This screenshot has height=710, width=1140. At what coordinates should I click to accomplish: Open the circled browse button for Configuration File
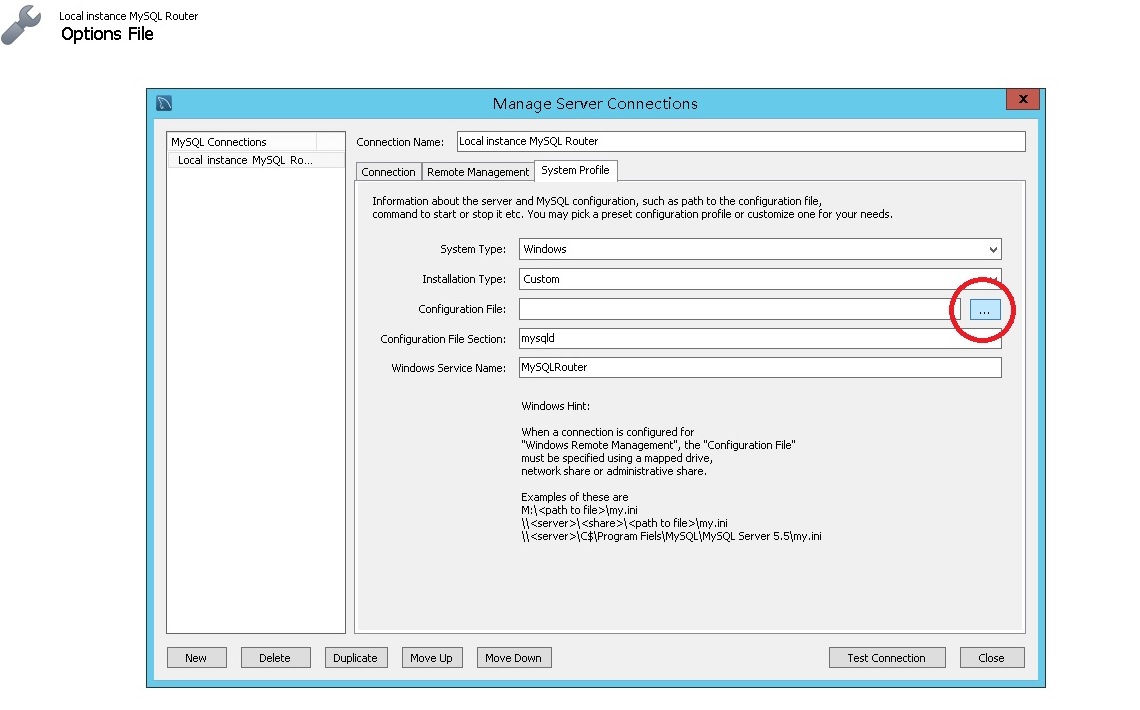(x=984, y=309)
